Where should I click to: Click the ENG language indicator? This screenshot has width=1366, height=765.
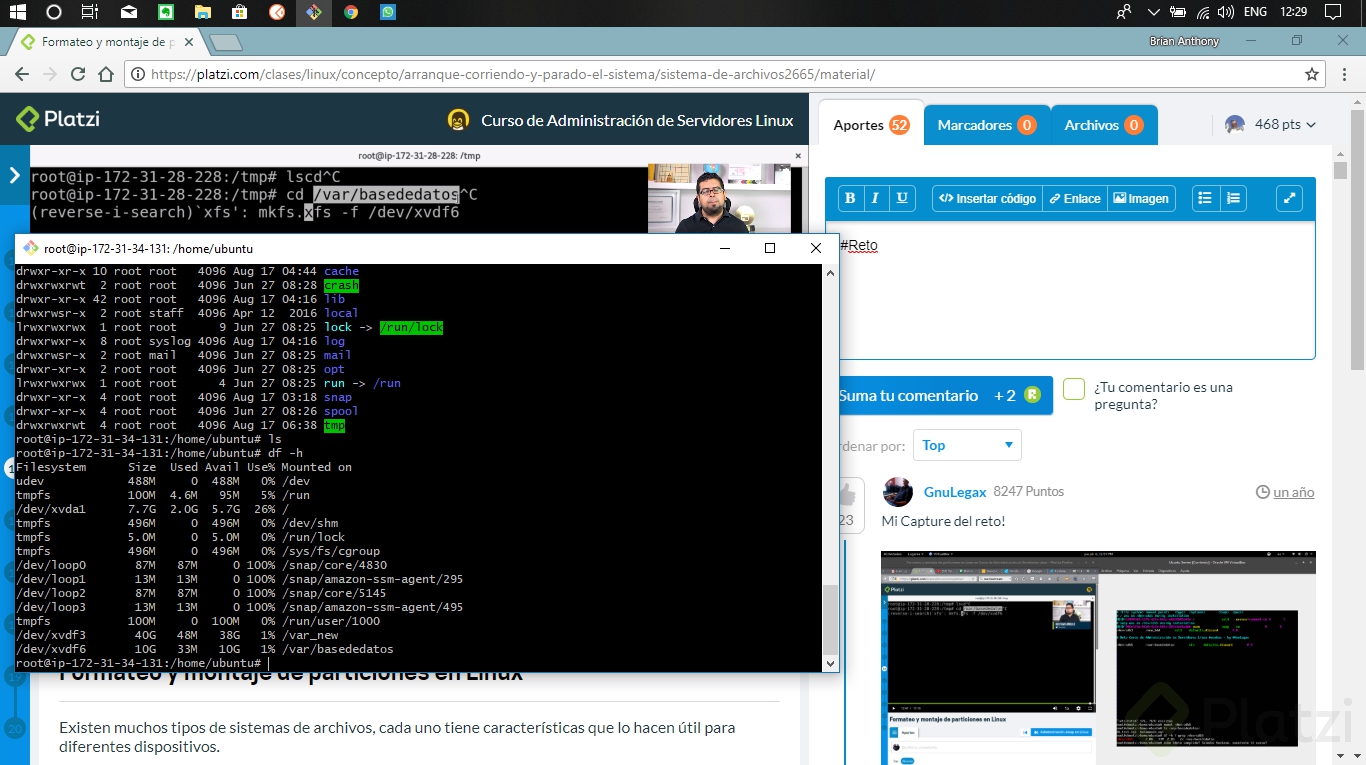[1255, 12]
